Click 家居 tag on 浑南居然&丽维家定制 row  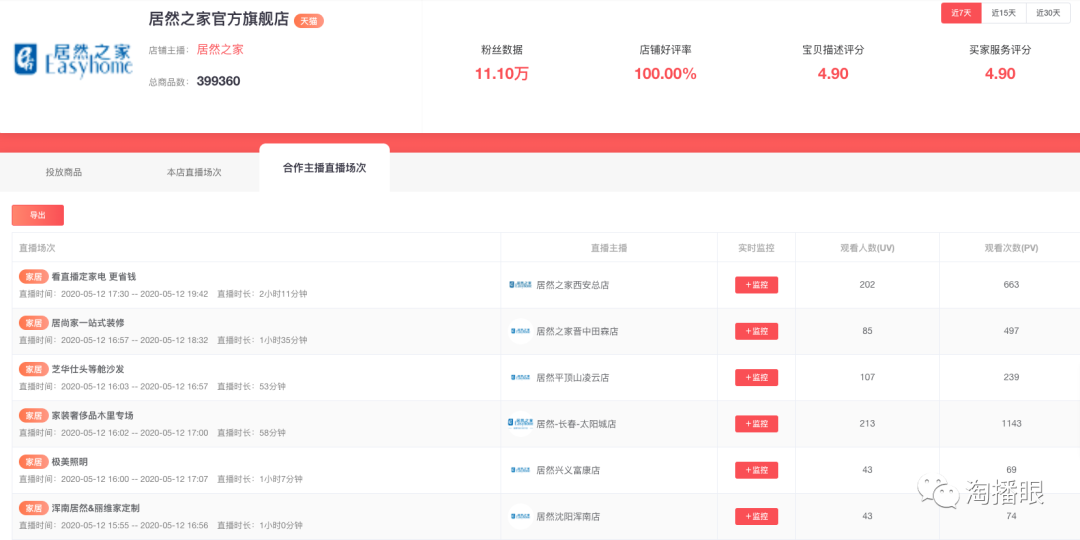[34, 508]
